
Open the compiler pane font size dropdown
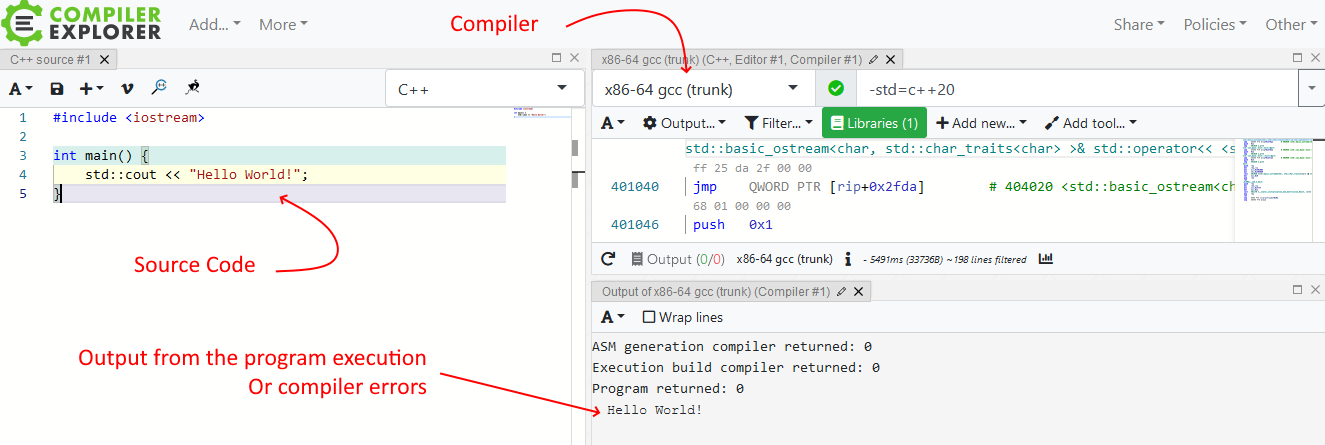pos(613,123)
